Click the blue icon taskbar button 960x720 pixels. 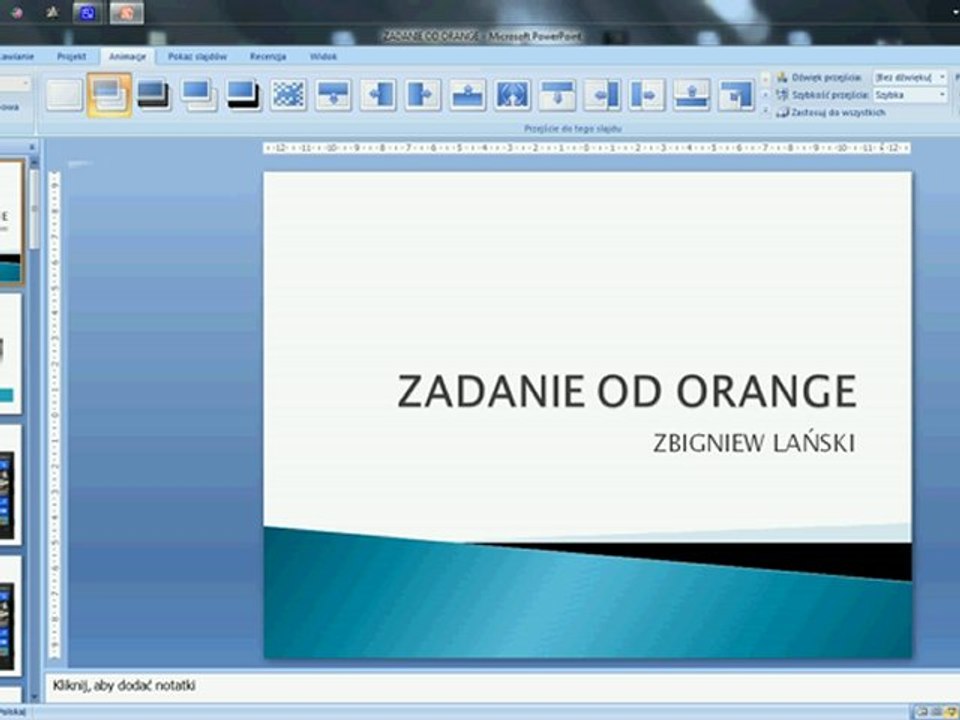pyautogui.click(x=88, y=13)
